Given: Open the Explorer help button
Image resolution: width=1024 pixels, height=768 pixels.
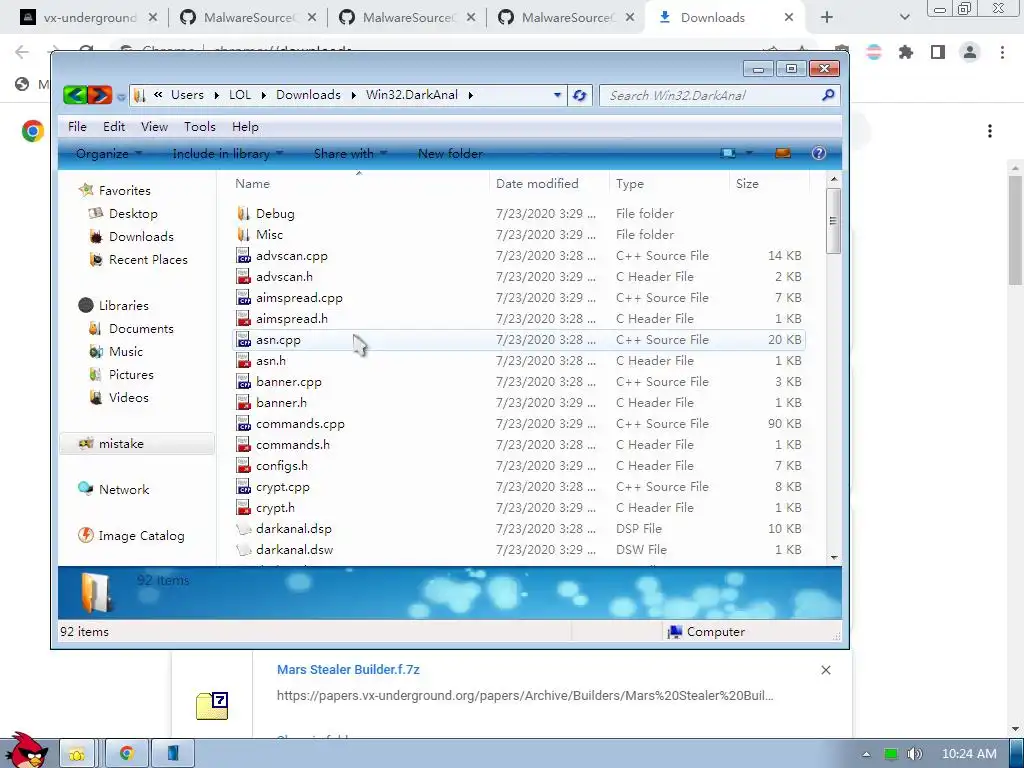Looking at the screenshot, I should (x=818, y=153).
